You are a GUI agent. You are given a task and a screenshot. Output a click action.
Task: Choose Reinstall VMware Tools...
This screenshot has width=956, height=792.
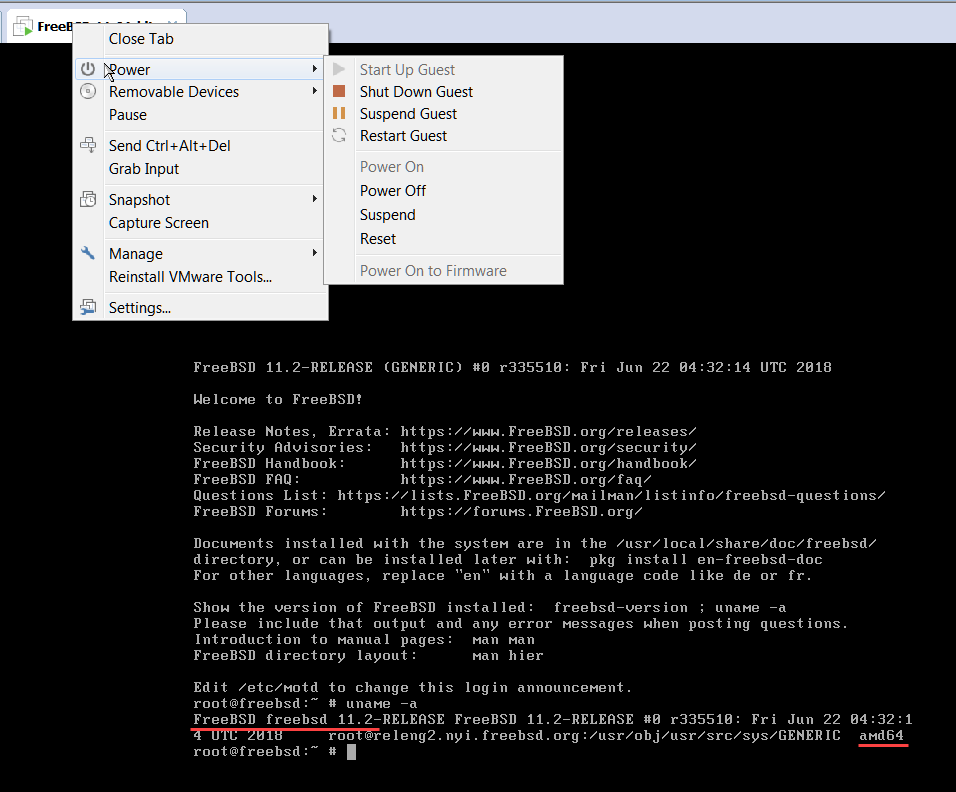(x=190, y=277)
